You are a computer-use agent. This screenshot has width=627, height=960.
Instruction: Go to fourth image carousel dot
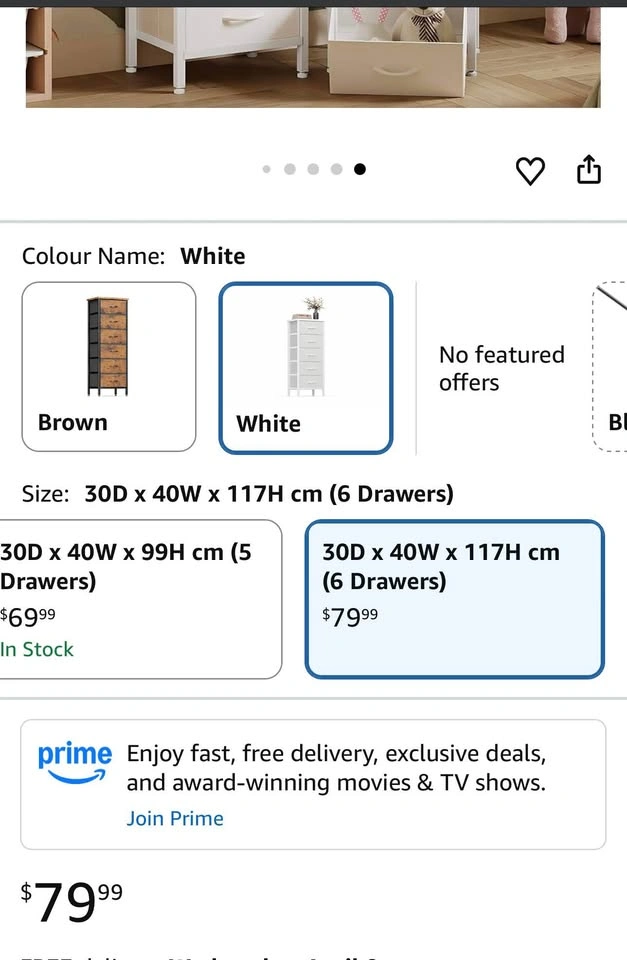point(336,169)
